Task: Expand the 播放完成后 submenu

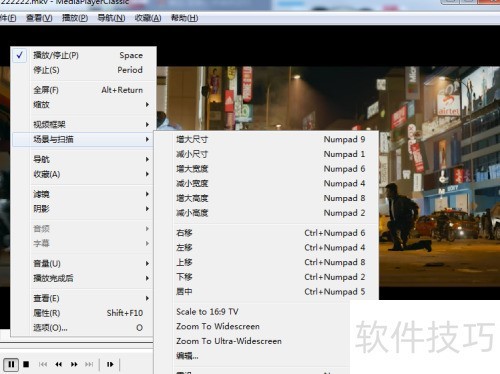Action: click(x=83, y=278)
